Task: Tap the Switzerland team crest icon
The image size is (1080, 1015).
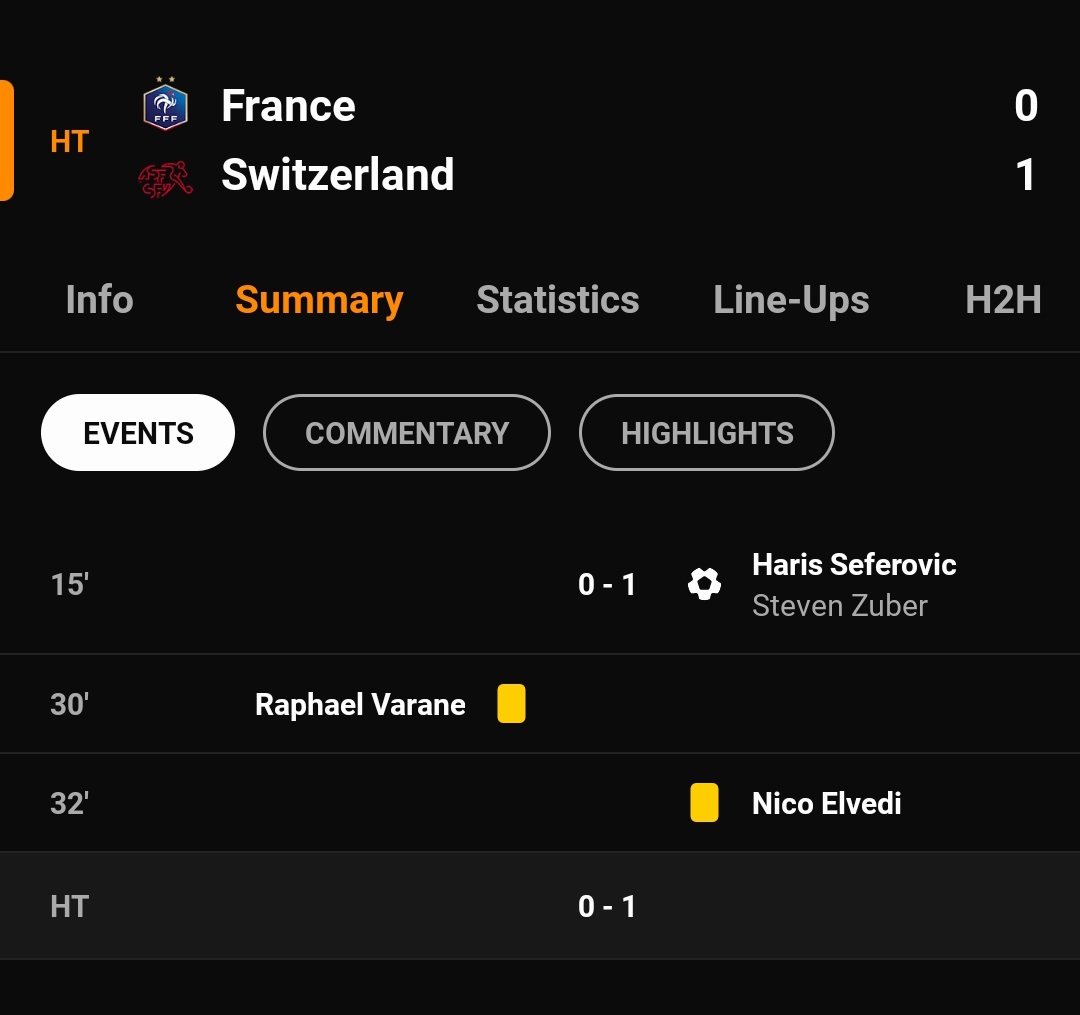Action: tap(165, 179)
